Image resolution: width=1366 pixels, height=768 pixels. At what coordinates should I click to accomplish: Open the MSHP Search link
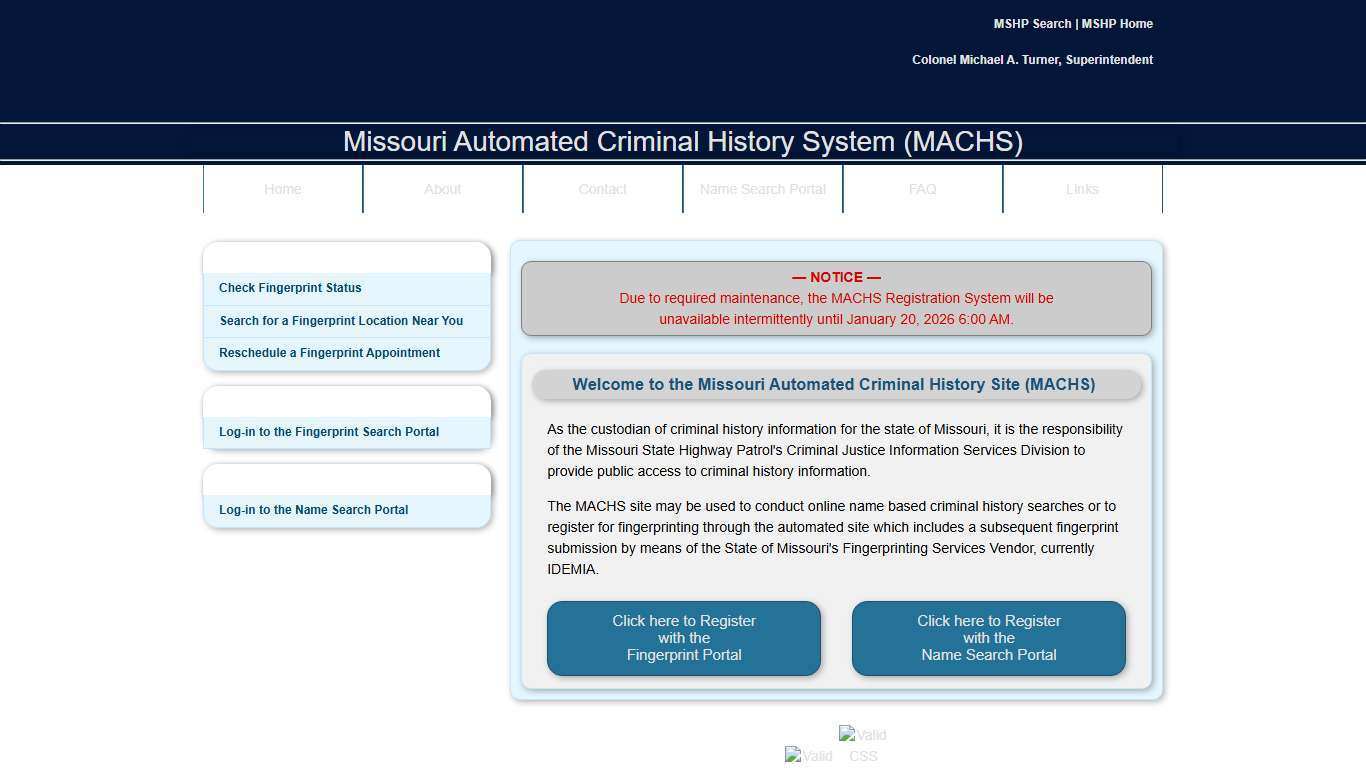pos(1030,23)
